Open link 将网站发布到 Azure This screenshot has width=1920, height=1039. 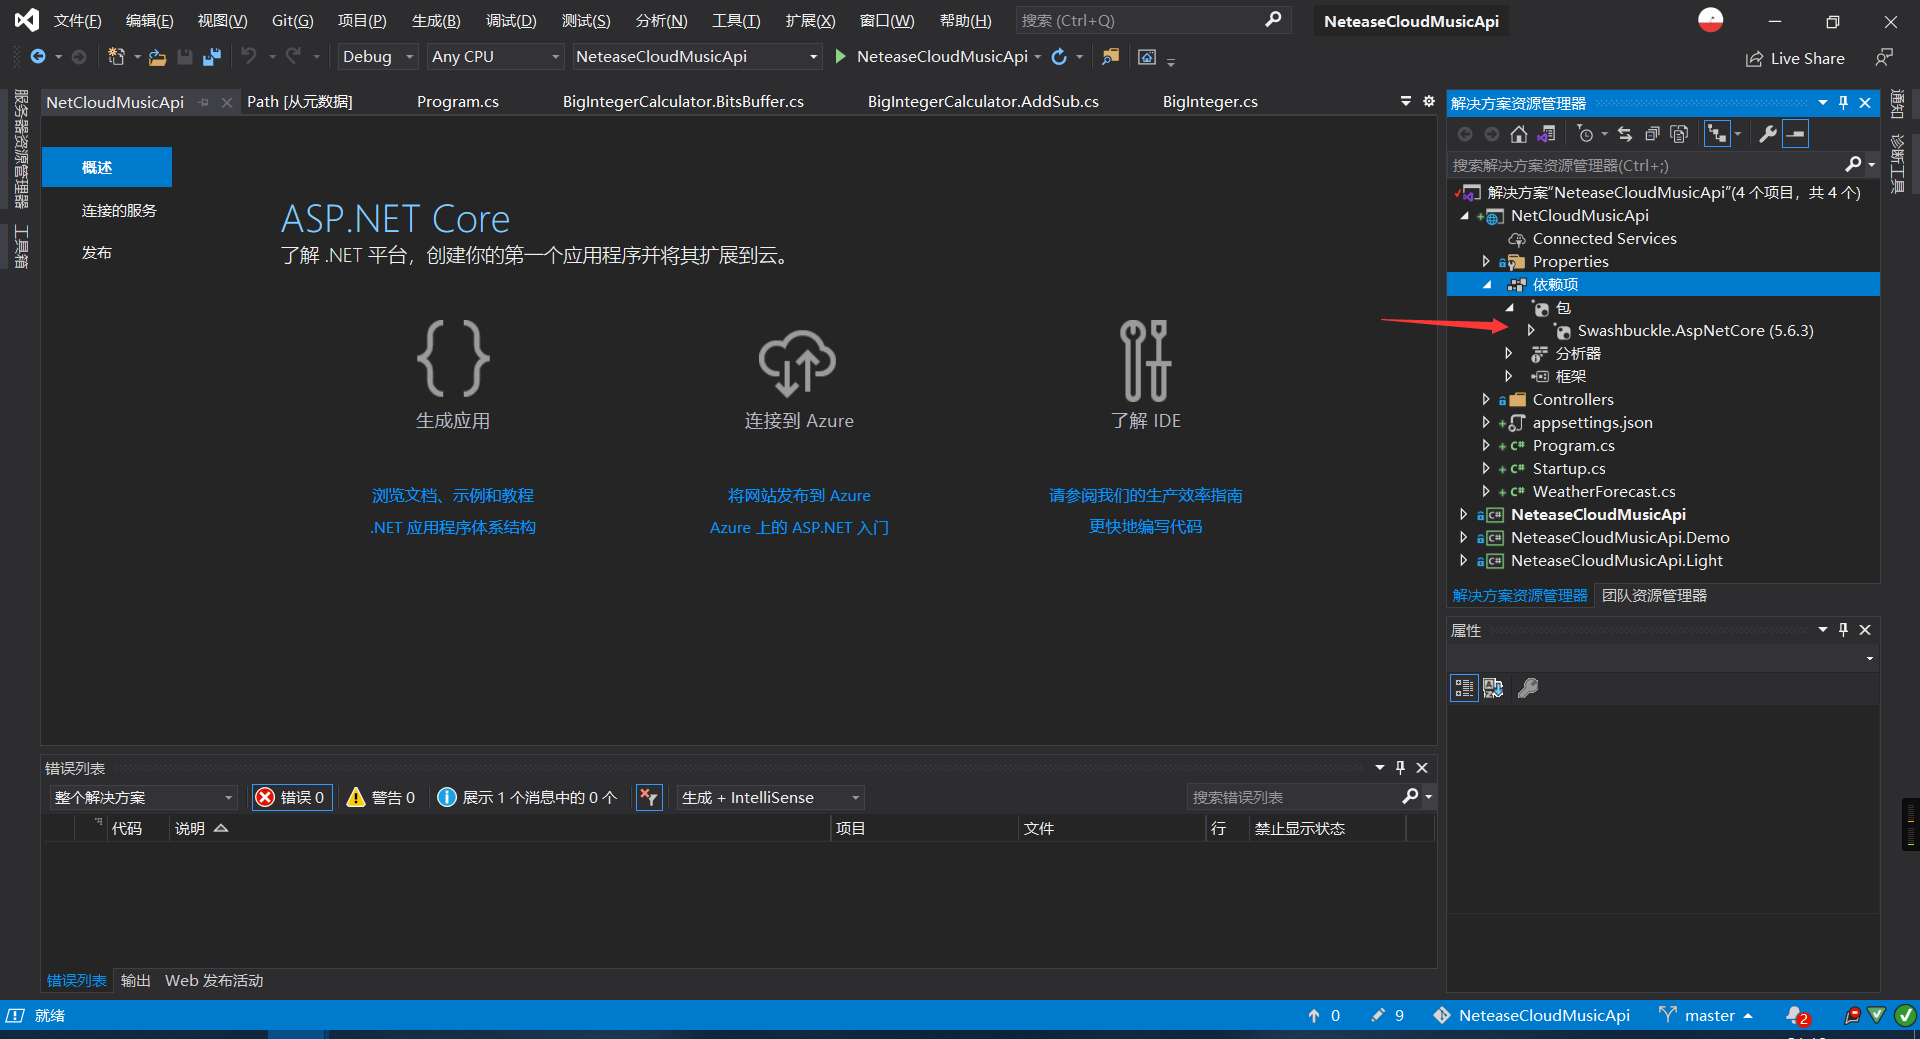pos(799,496)
